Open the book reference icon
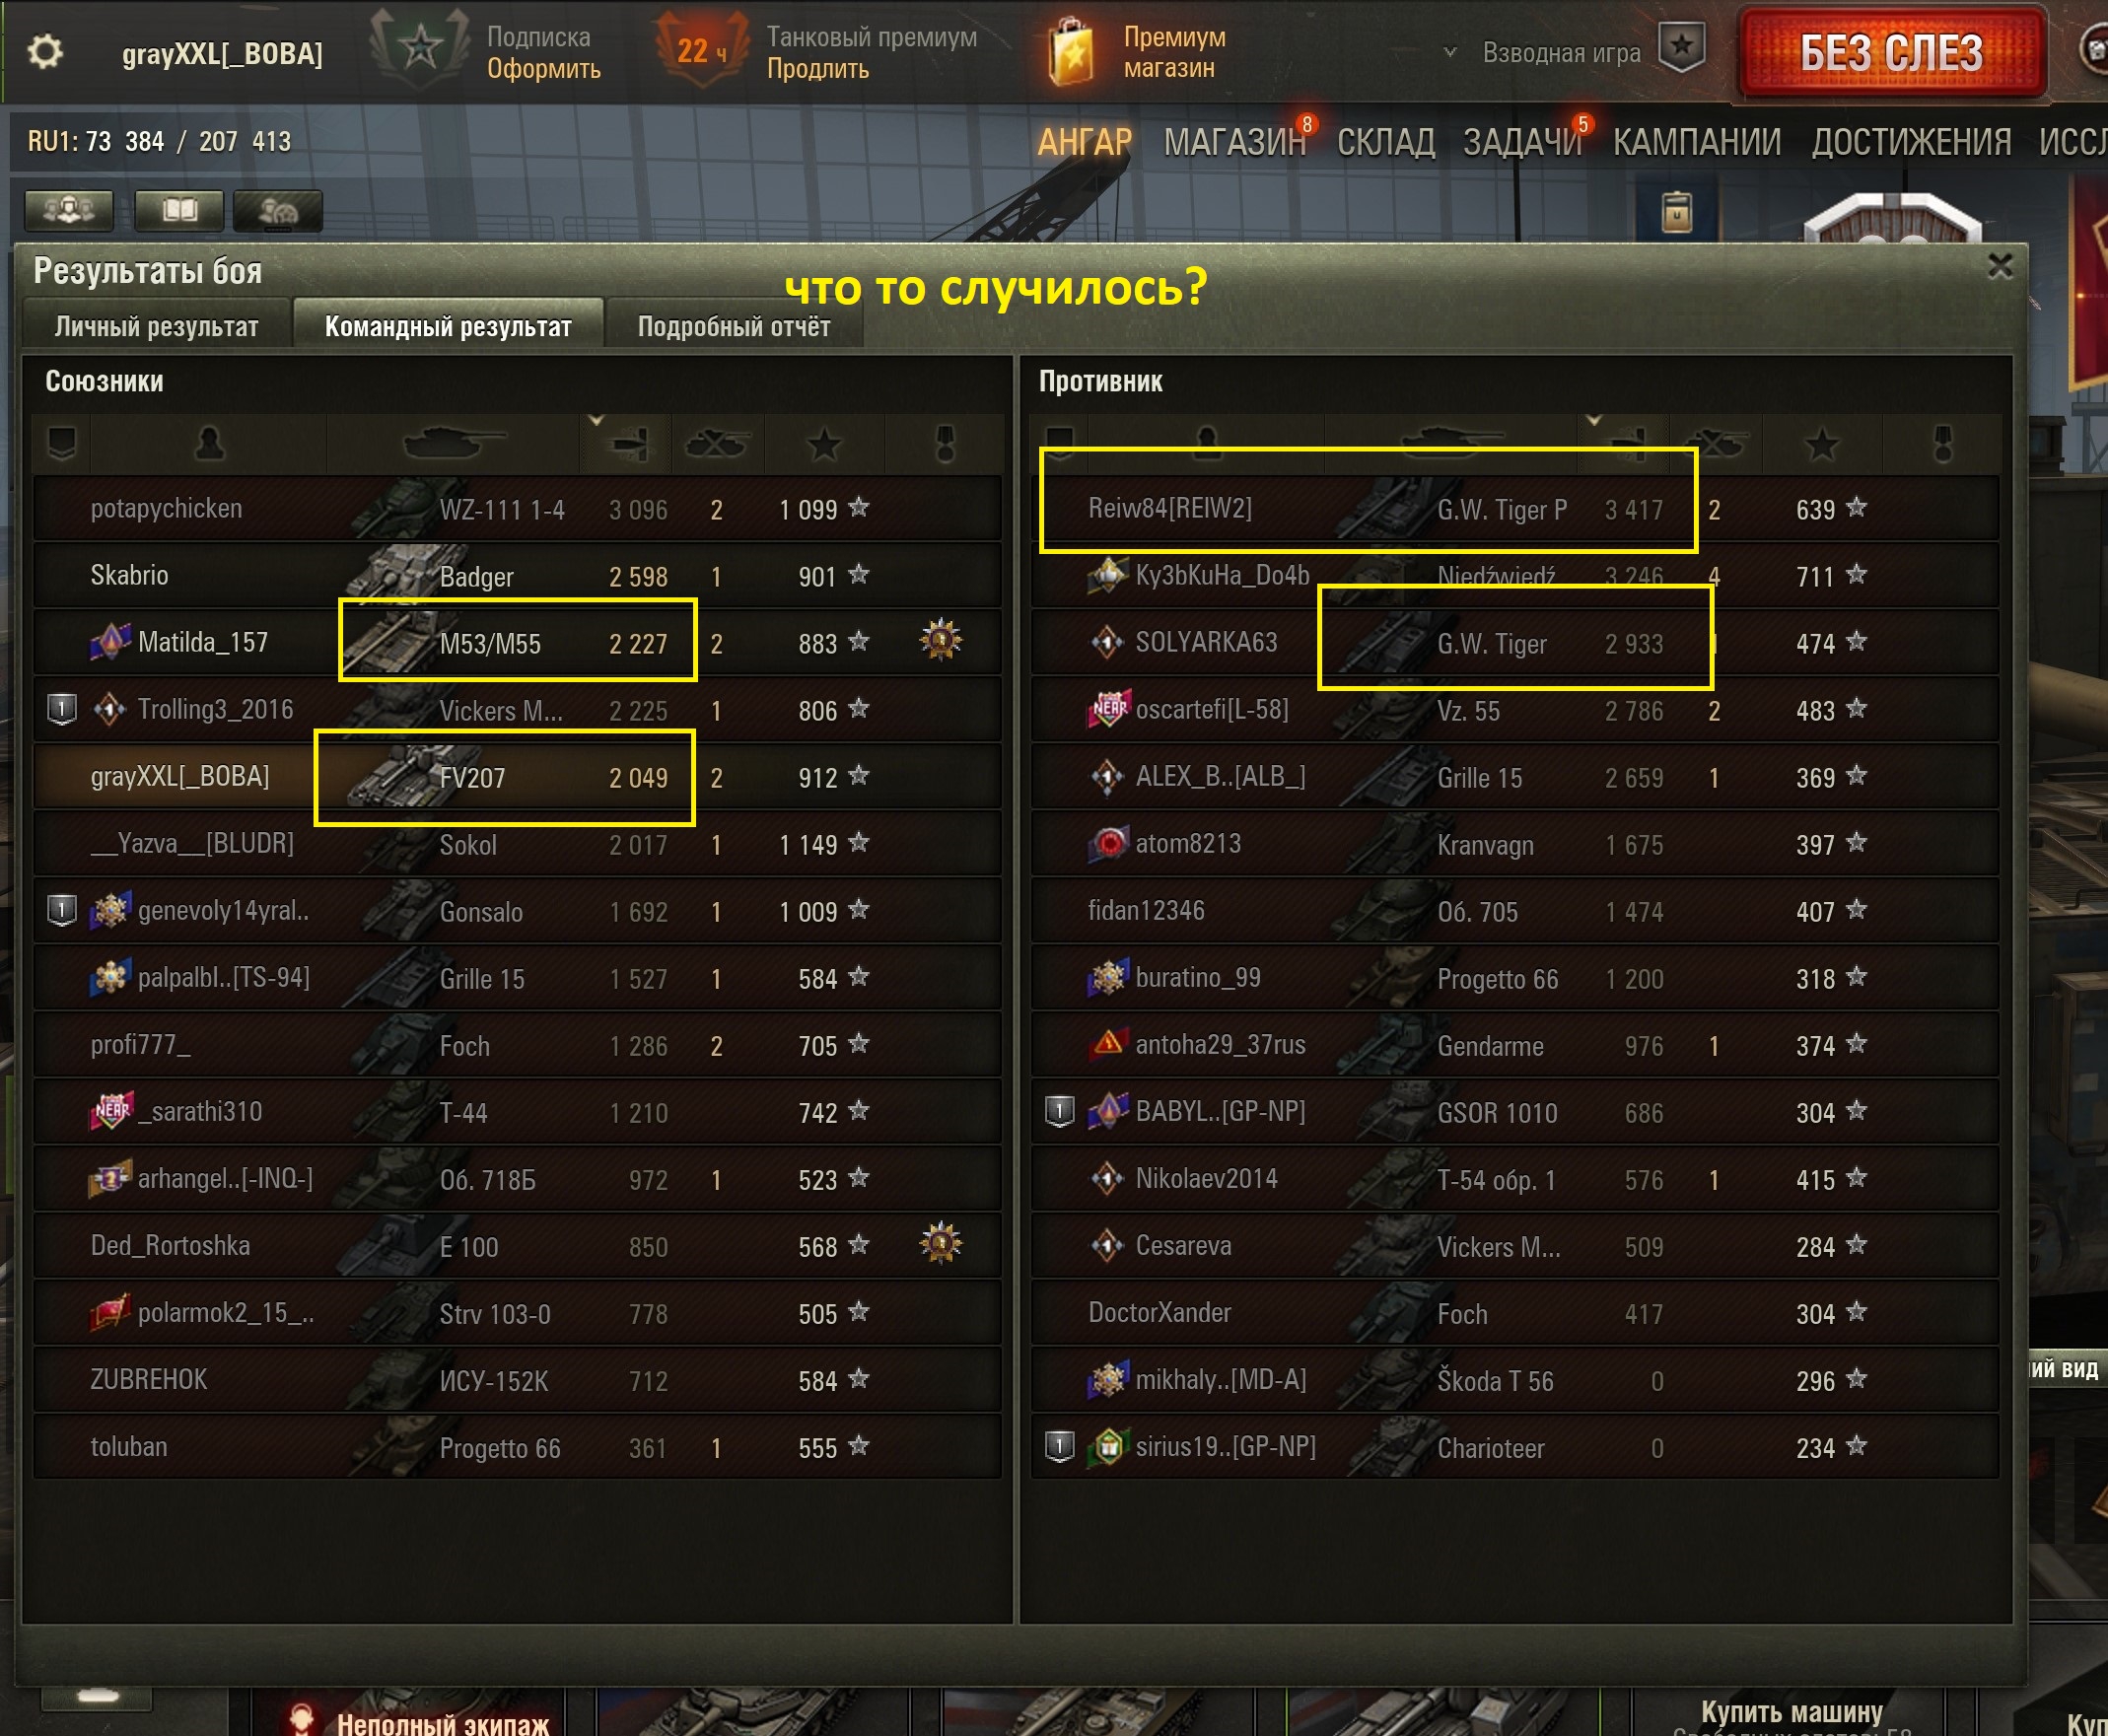Viewport: 2108px width, 1736px height. 180,210
